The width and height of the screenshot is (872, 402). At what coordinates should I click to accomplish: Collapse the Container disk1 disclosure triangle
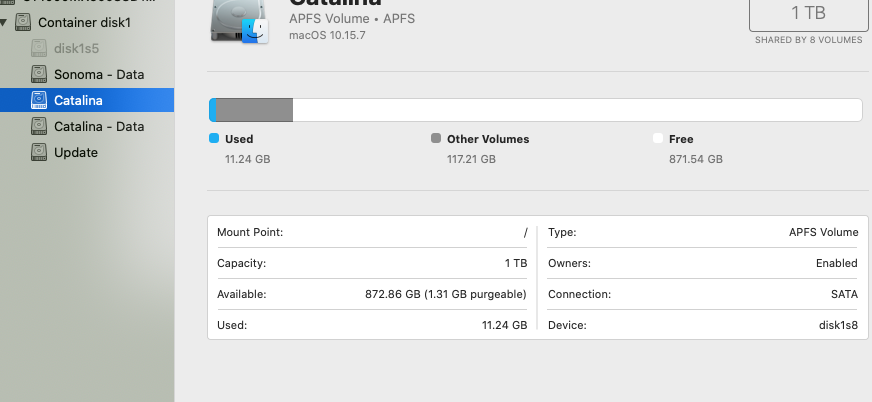pyautogui.click(x=4, y=23)
